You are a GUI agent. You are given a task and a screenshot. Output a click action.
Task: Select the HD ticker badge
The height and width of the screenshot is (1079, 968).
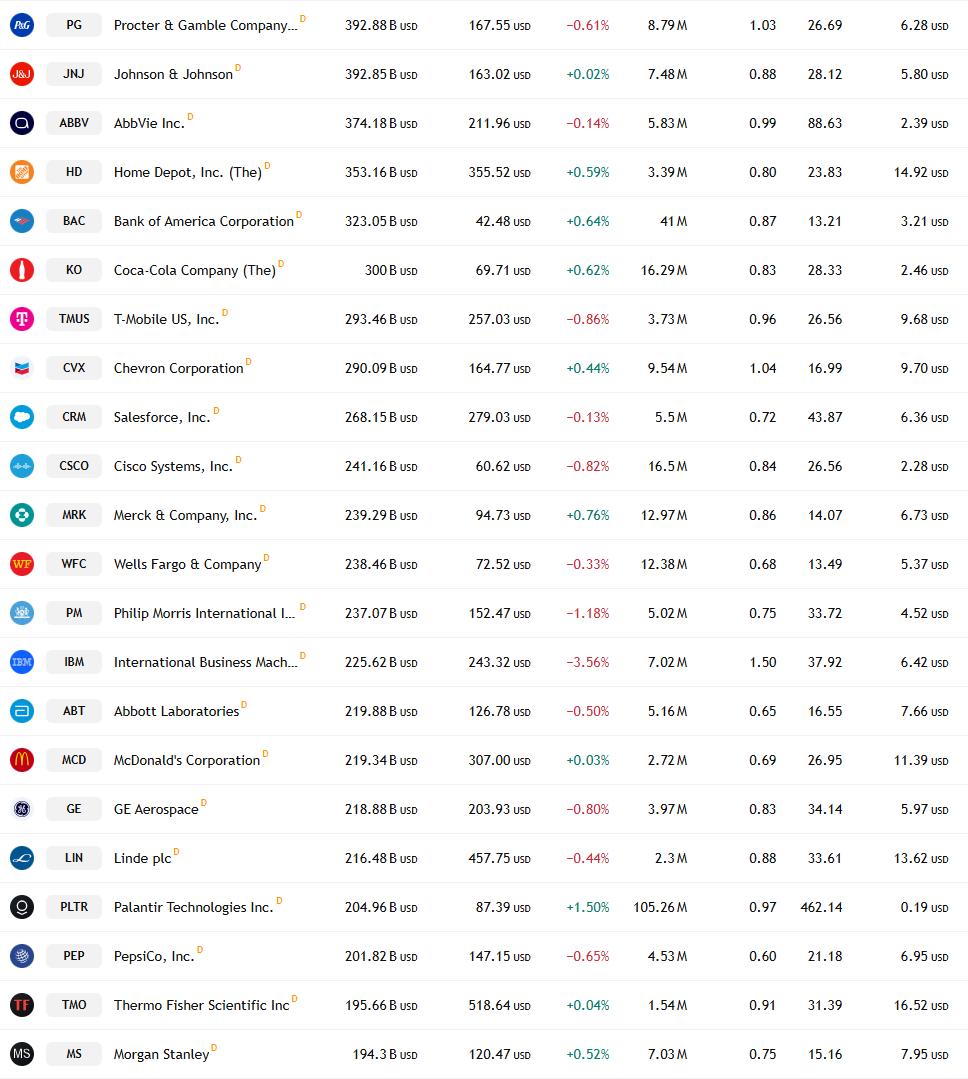tap(74, 172)
